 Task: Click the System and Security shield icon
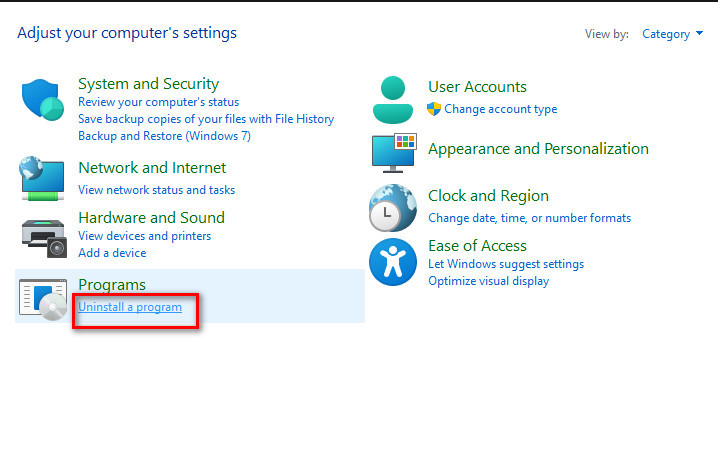43,99
